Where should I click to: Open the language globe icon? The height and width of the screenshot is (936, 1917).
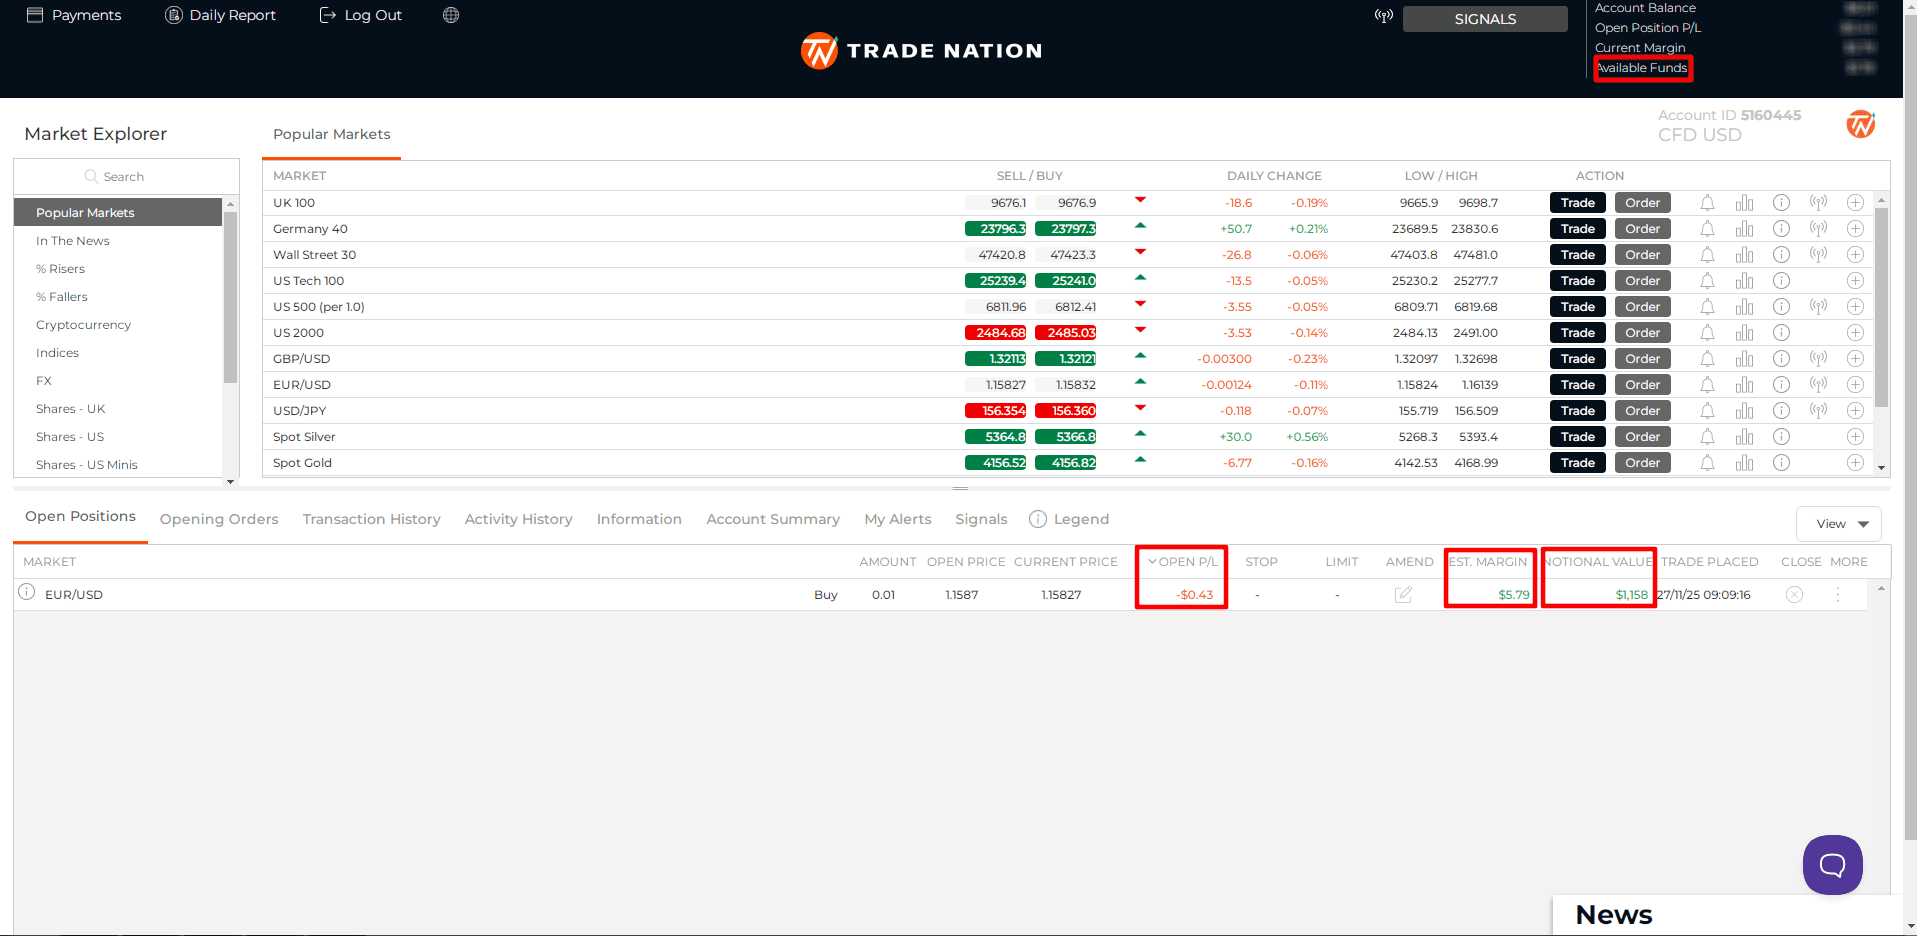pyautogui.click(x=451, y=15)
